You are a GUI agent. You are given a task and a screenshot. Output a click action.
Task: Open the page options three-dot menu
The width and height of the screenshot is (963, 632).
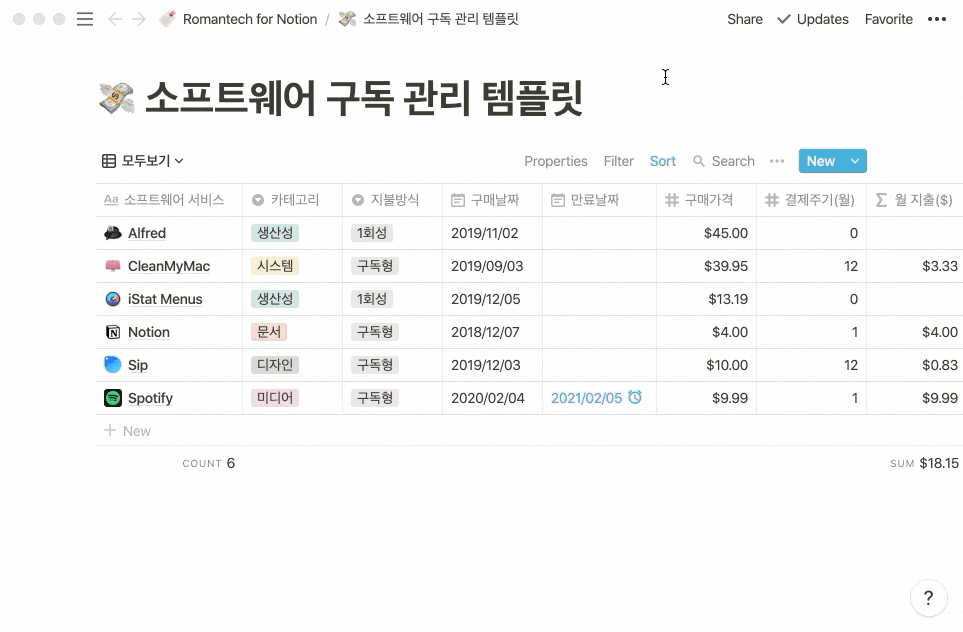[937, 19]
